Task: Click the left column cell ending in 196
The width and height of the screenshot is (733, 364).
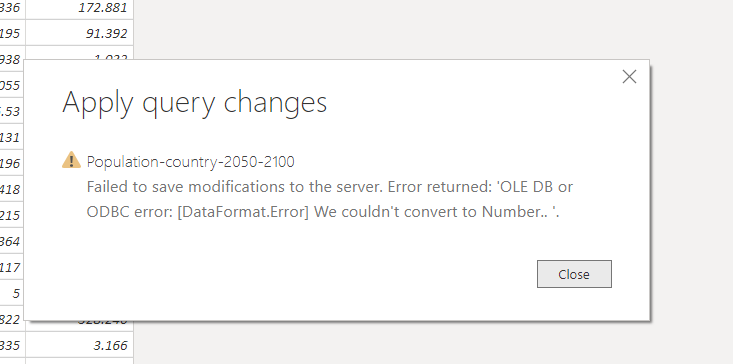Action: click(x=12, y=163)
